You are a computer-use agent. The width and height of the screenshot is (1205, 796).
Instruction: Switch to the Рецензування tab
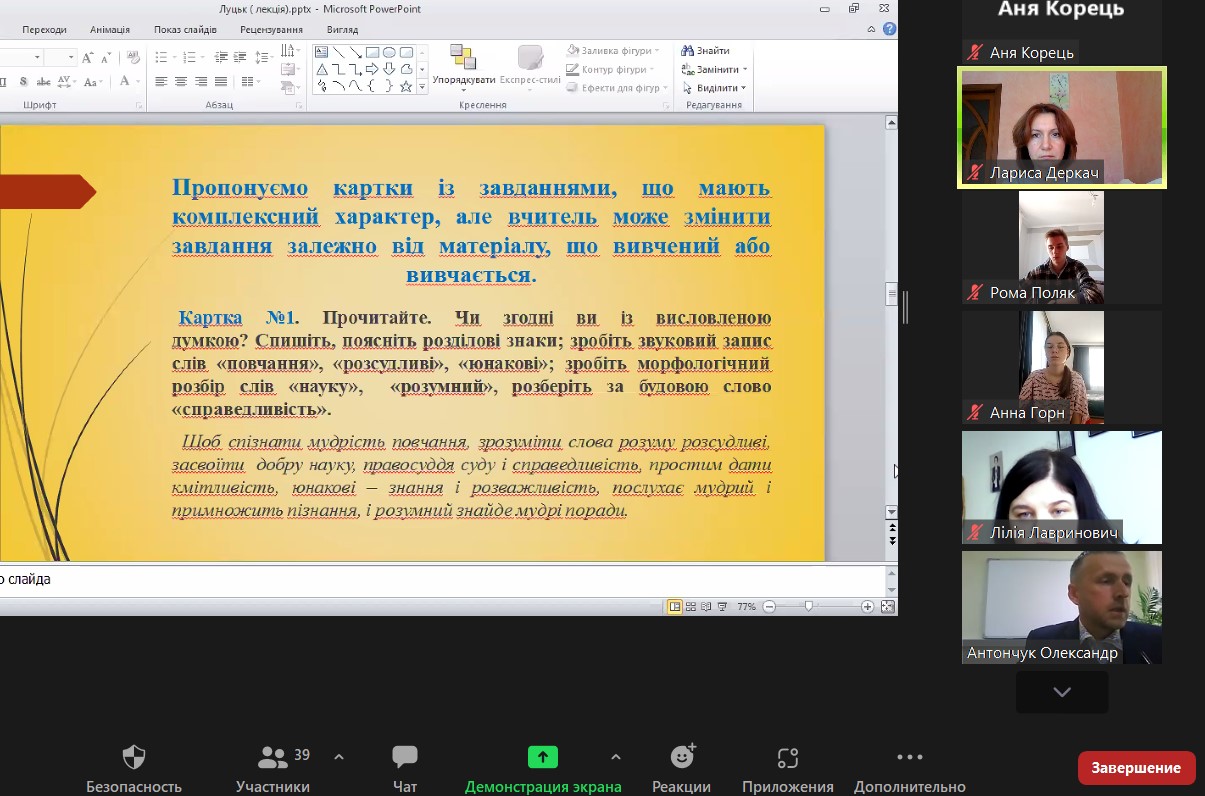pyautogui.click(x=271, y=30)
